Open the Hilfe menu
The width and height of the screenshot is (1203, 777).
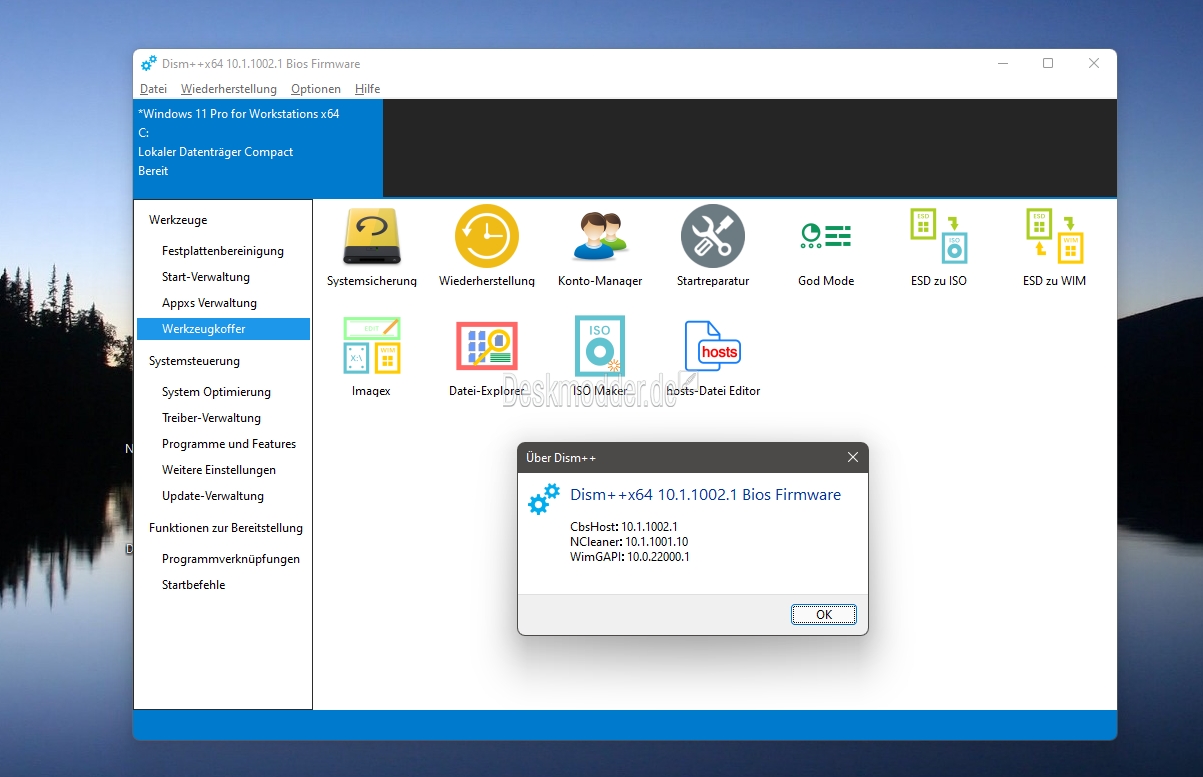[x=367, y=89]
